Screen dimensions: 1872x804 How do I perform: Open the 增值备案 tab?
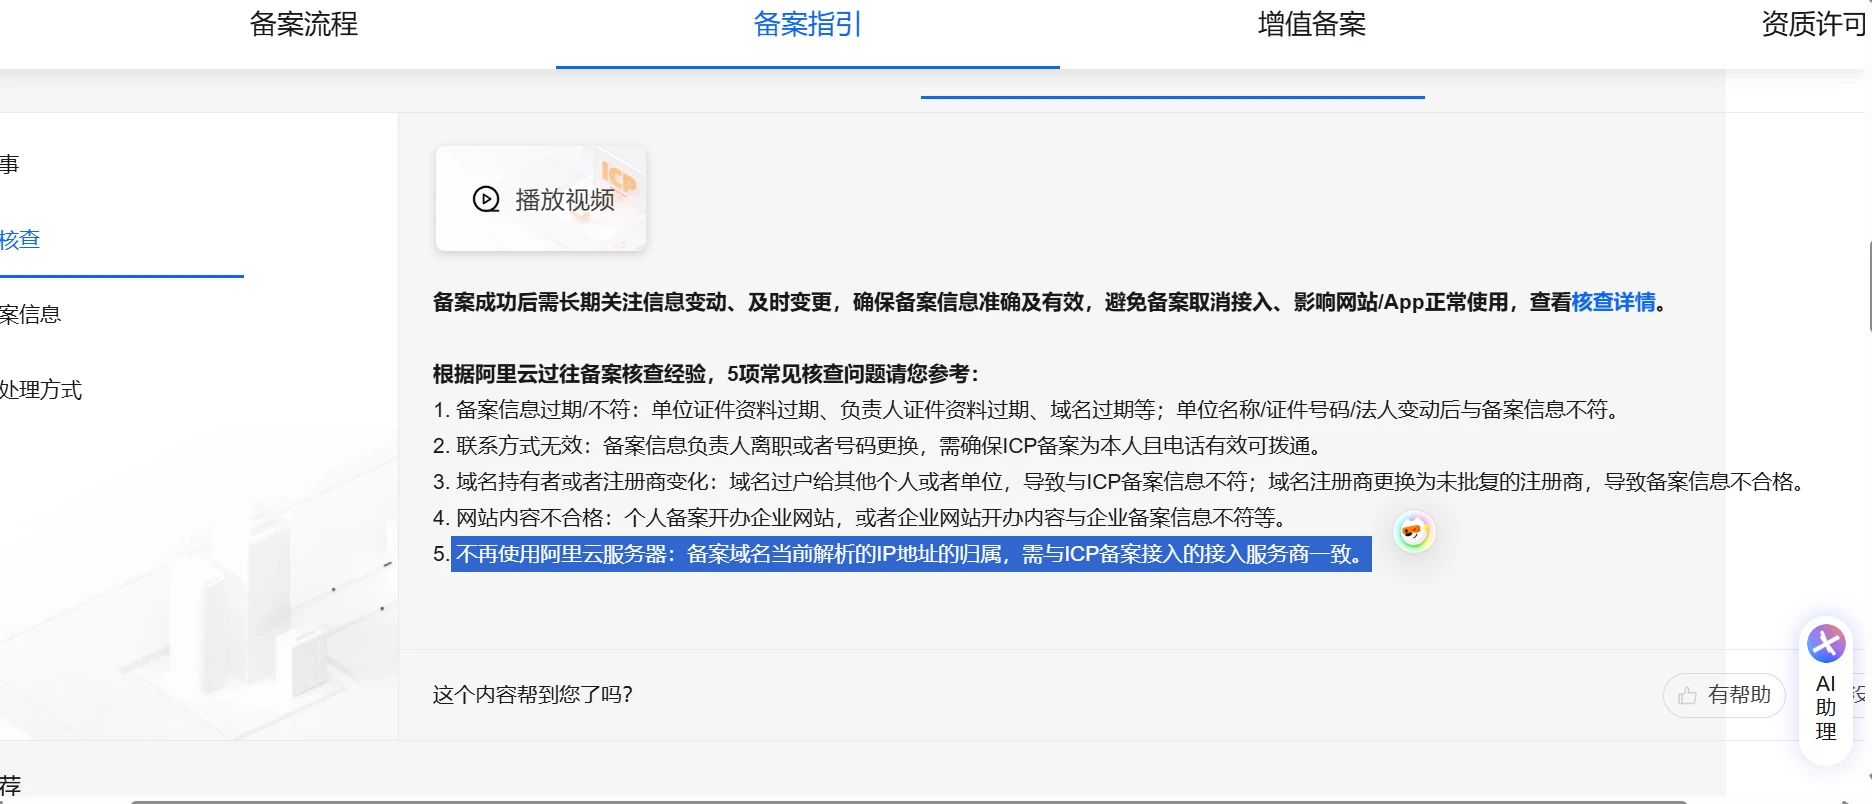coord(1311,24)
